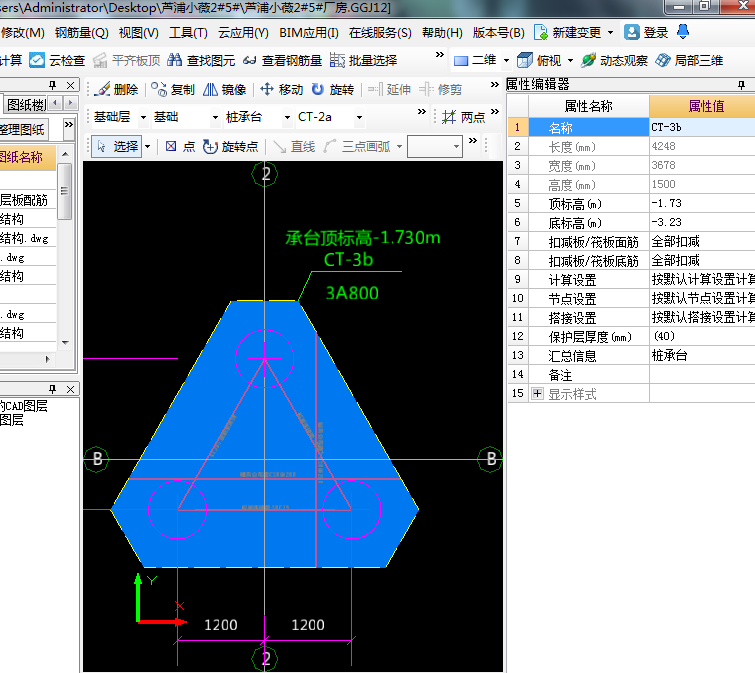Viewport: 755px width, 673px height.
Task: Open the select tool dropdown arrow
Action: (x=148, y=146)
